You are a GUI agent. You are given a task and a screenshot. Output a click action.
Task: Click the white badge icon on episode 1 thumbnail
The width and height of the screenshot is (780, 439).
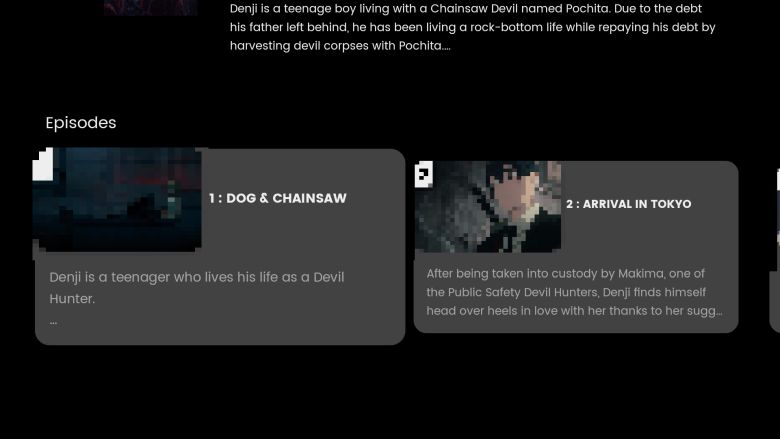tap(43, 164)
